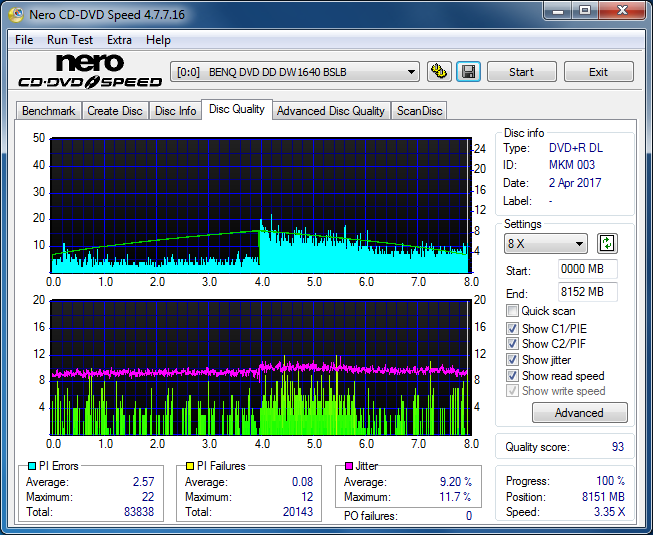Click the PI Errors maximum 22
Screen dimensions: 653x535
pyautogui.click(x=148, y=497)
